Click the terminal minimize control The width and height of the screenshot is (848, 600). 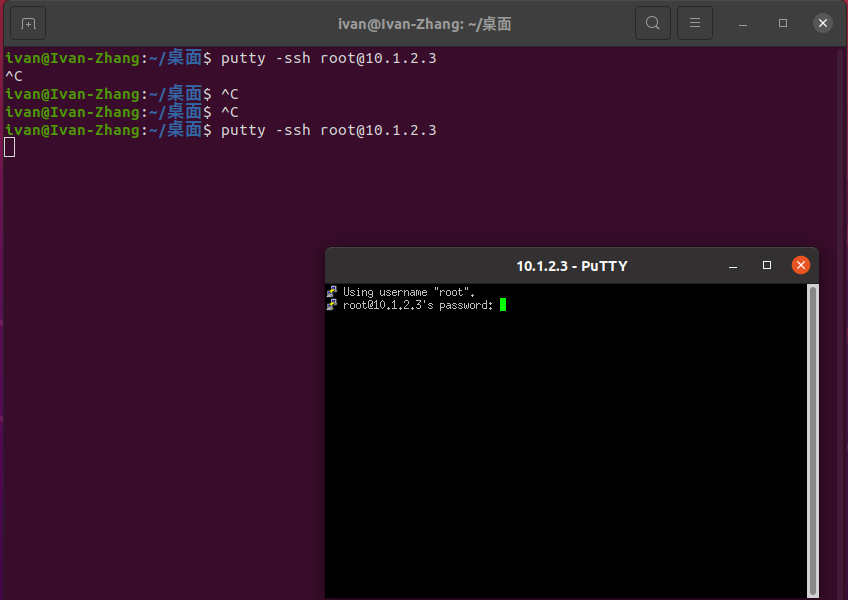pyautogui.click(x=745, y=22)
